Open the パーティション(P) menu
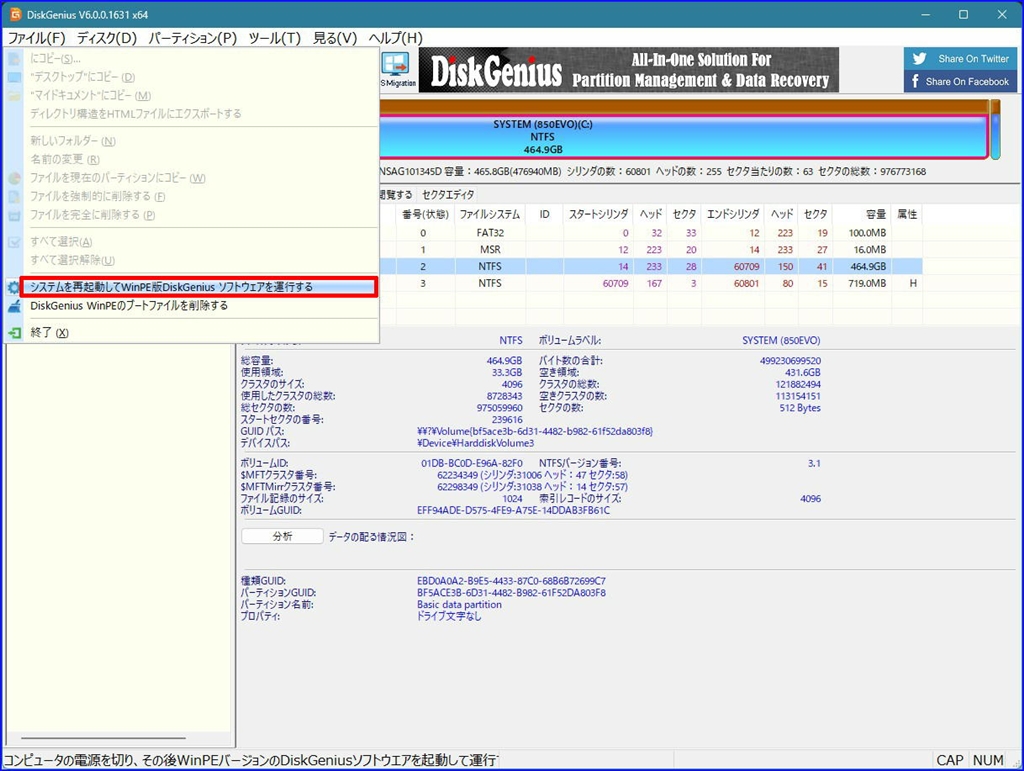1024x771 pixels. (193, 38)
